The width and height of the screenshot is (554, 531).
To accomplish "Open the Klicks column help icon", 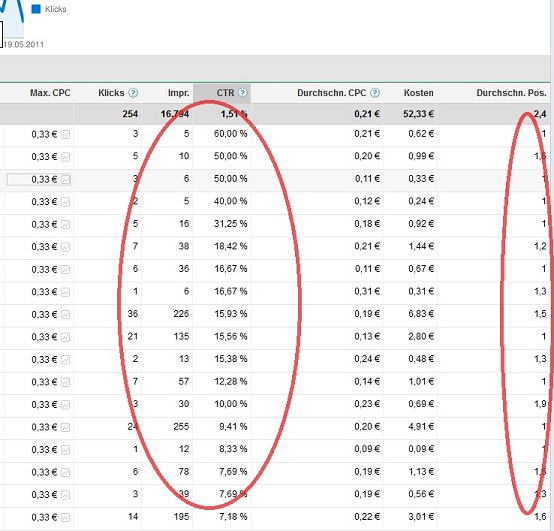I will pos(133,93).
